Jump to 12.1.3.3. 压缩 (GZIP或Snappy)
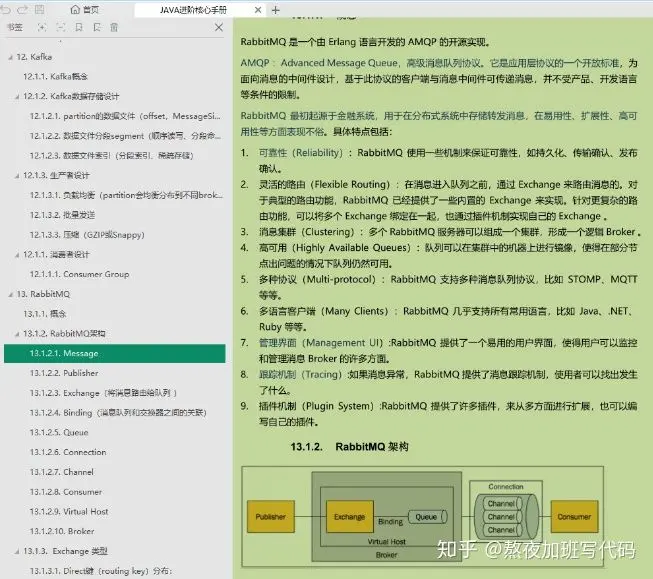Image resolution: width=653 pixels, height=579 pixels. [87, 235]
